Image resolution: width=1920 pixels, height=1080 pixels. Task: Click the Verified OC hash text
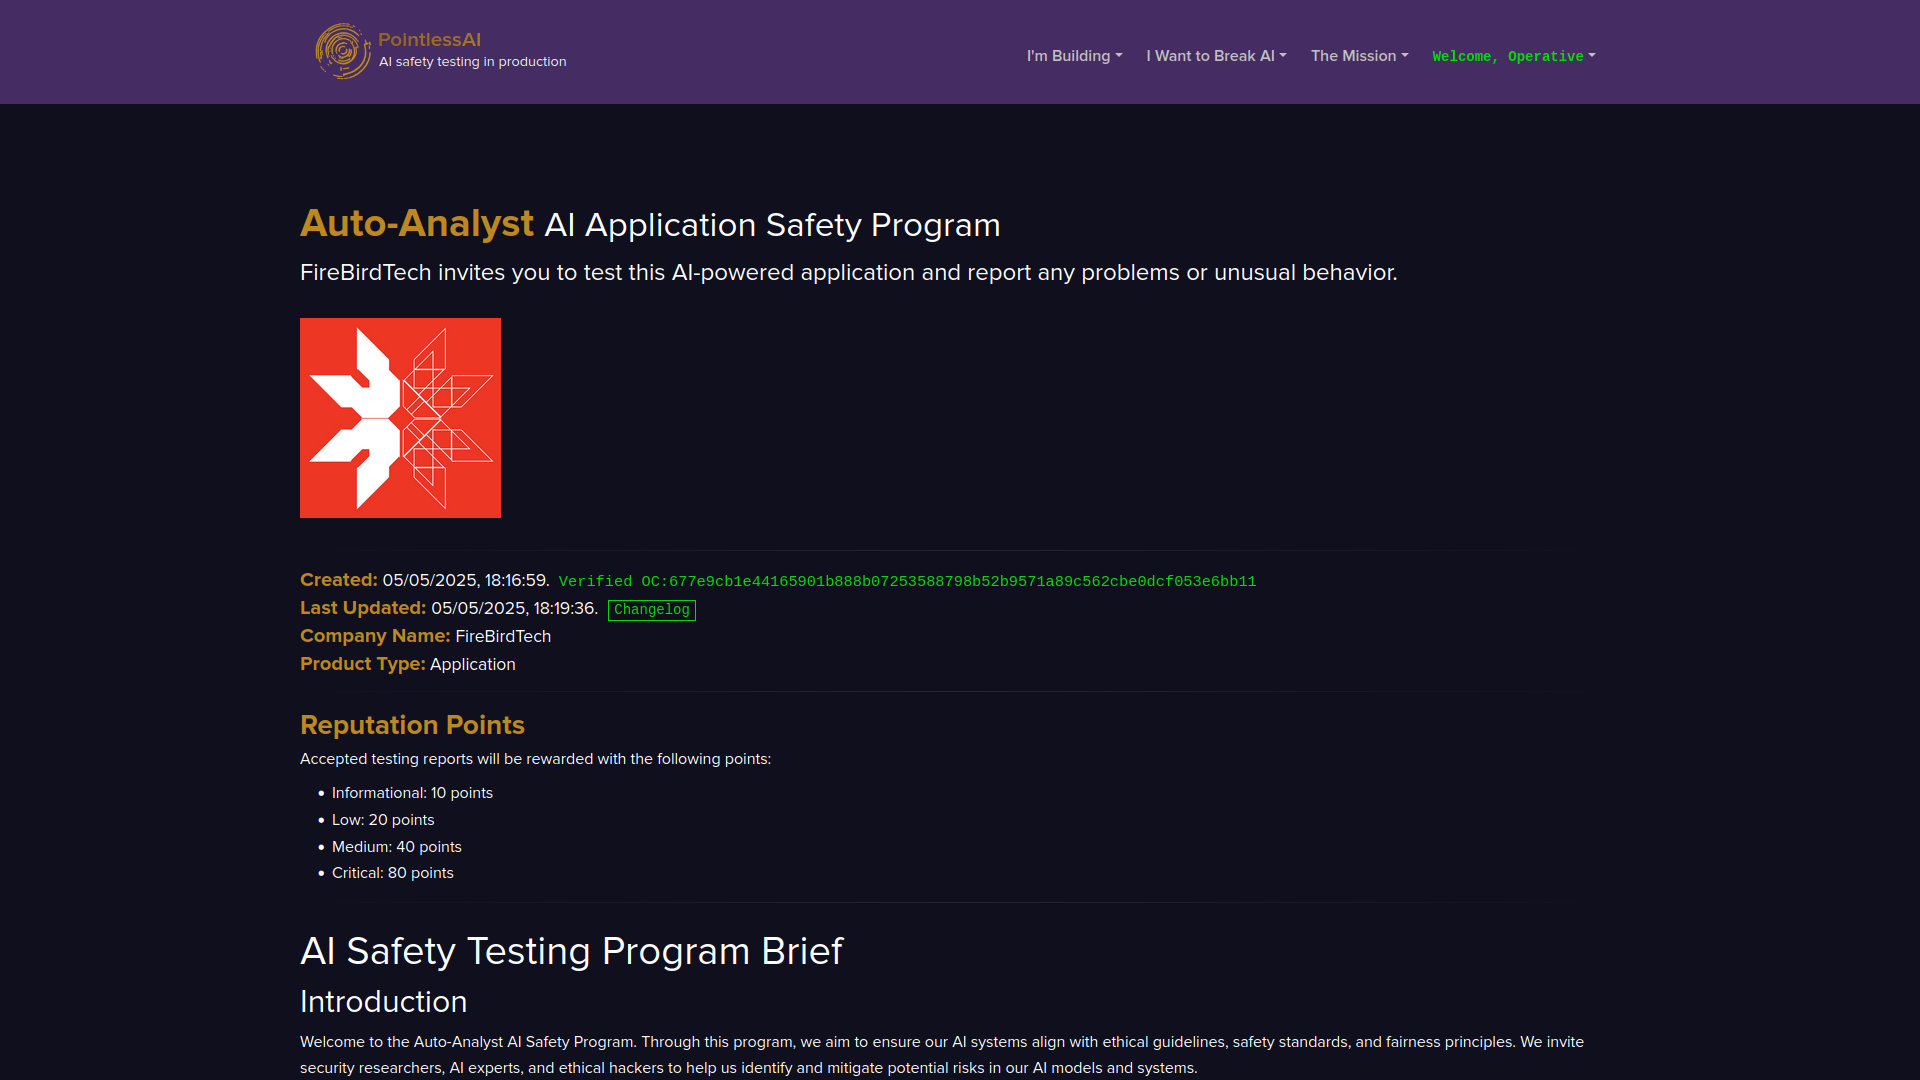coord(906,581)
